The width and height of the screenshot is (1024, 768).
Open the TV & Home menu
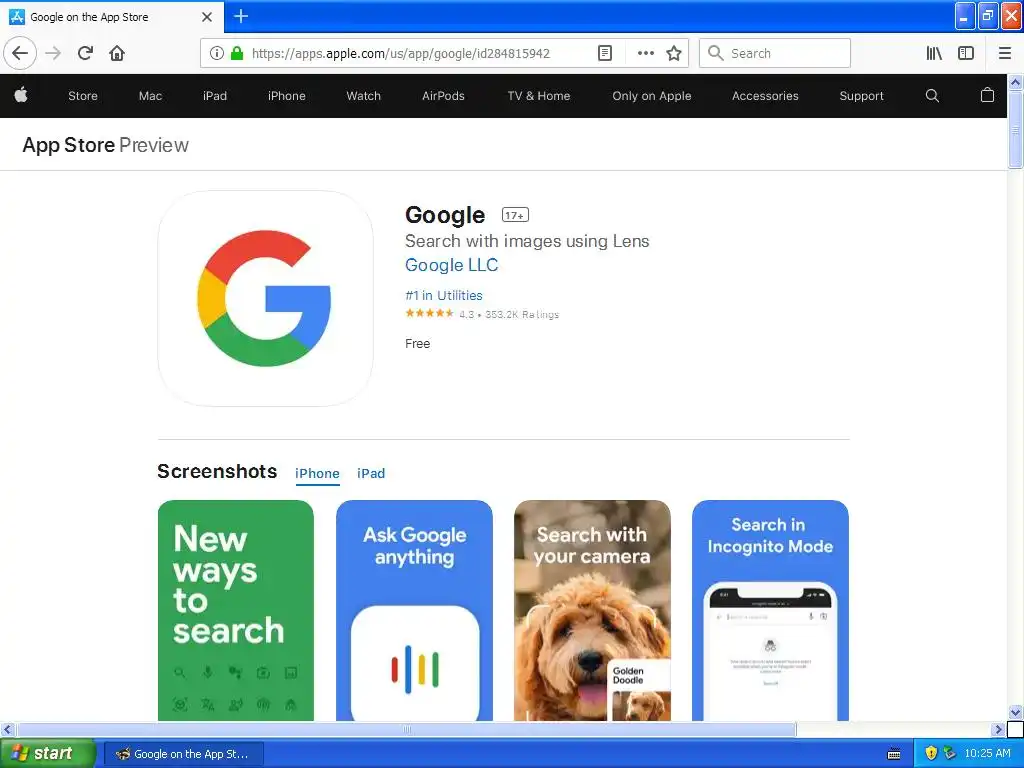[x=539, y=95]
